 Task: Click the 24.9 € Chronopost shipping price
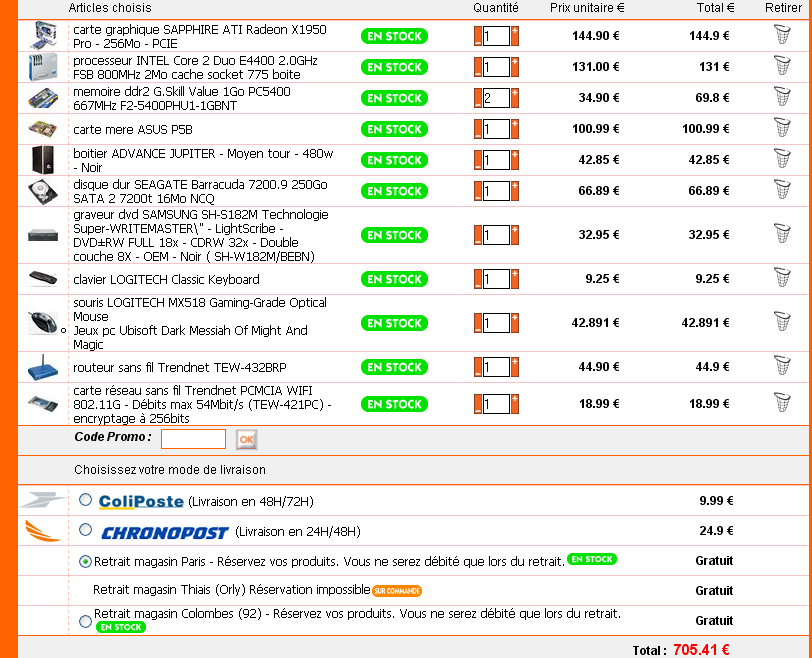pyautogui.click(x=716, y=531)
